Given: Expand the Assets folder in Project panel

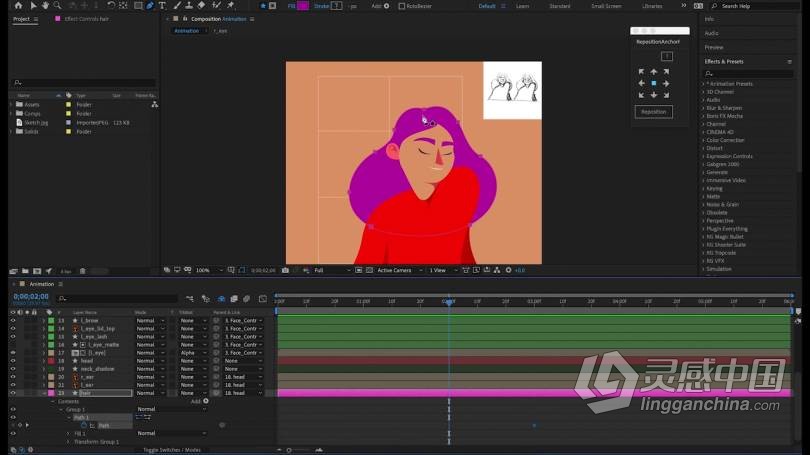Looking at the screenshot, I should 11,104.
